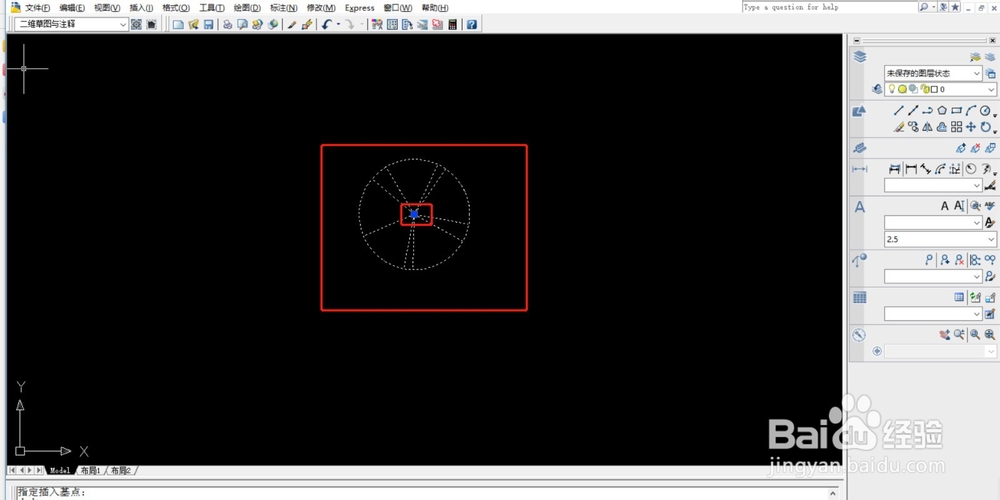Screen dimensions: 1000x500
Task: Select the Line draw tool
Action: tap(899, 110)
